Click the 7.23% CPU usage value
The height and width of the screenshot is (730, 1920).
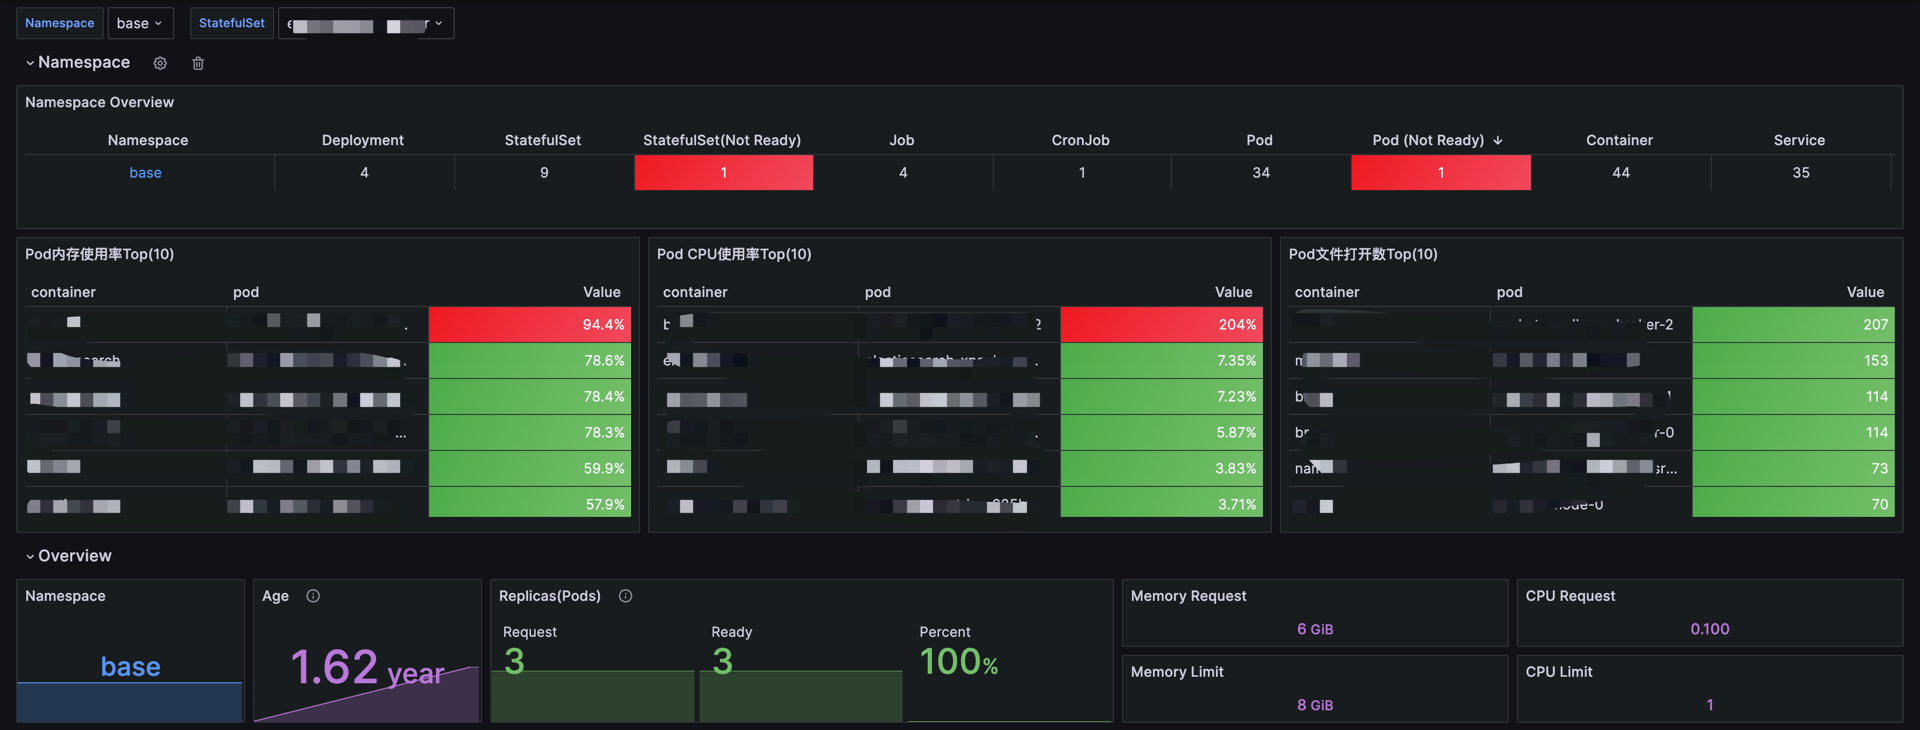pos(1236,396)
